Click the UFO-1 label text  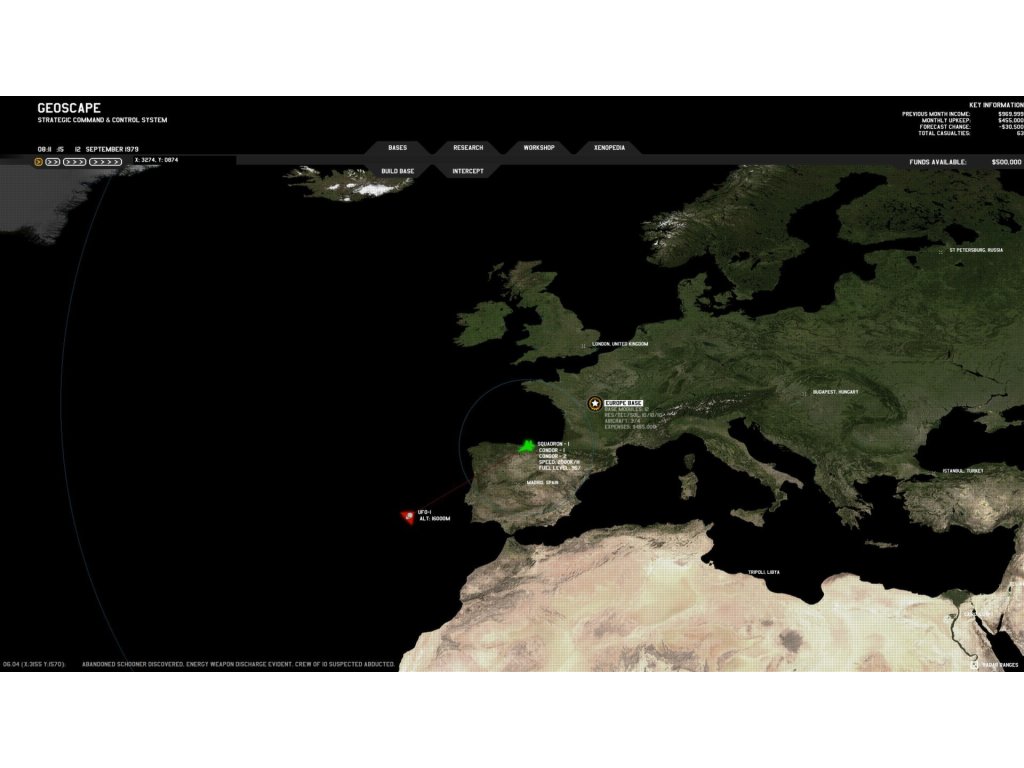click(424, 512)
